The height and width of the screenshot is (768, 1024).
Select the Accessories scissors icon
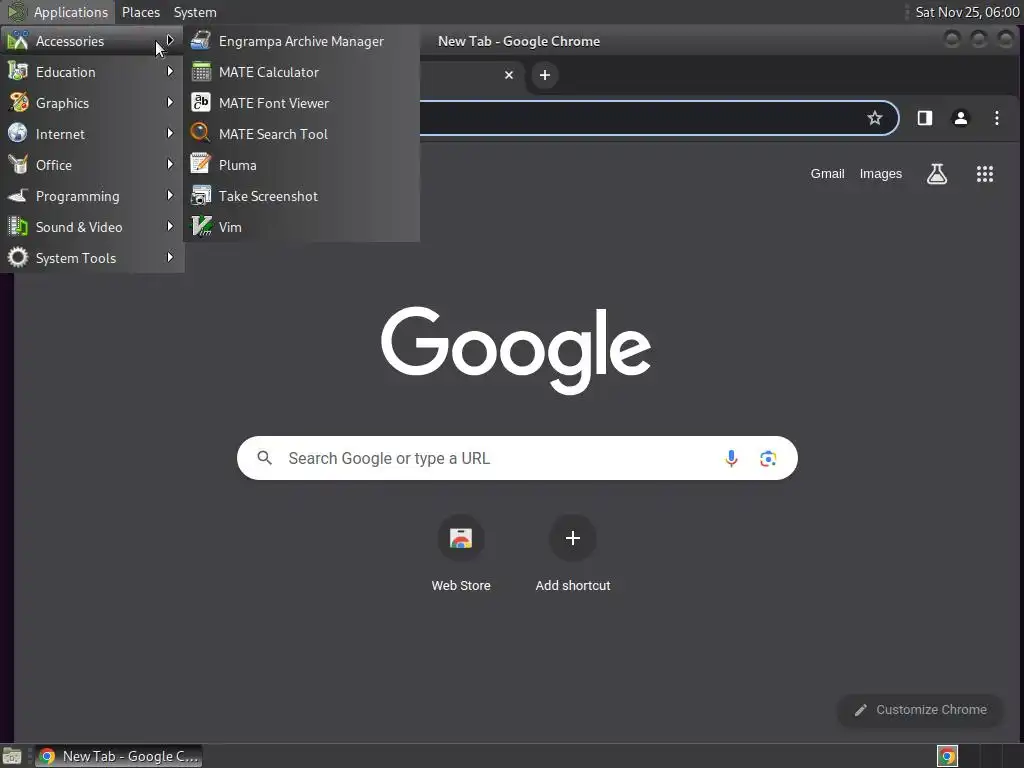[x=18, y=40]
